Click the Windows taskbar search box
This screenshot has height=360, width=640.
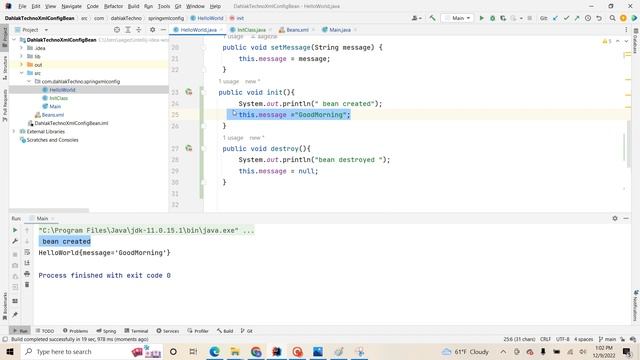click(92, 351)
